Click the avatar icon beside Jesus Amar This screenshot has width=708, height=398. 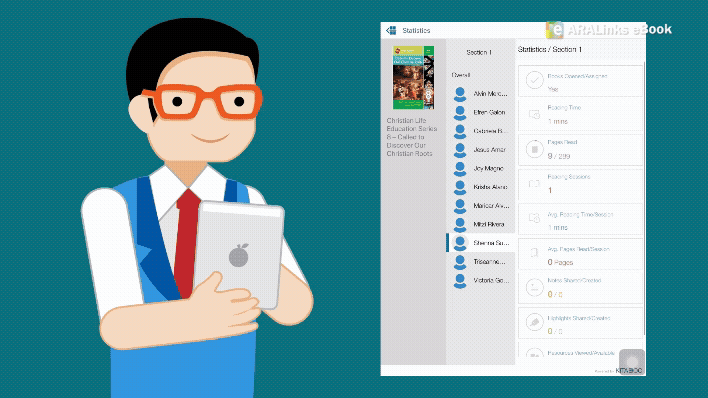460,150
